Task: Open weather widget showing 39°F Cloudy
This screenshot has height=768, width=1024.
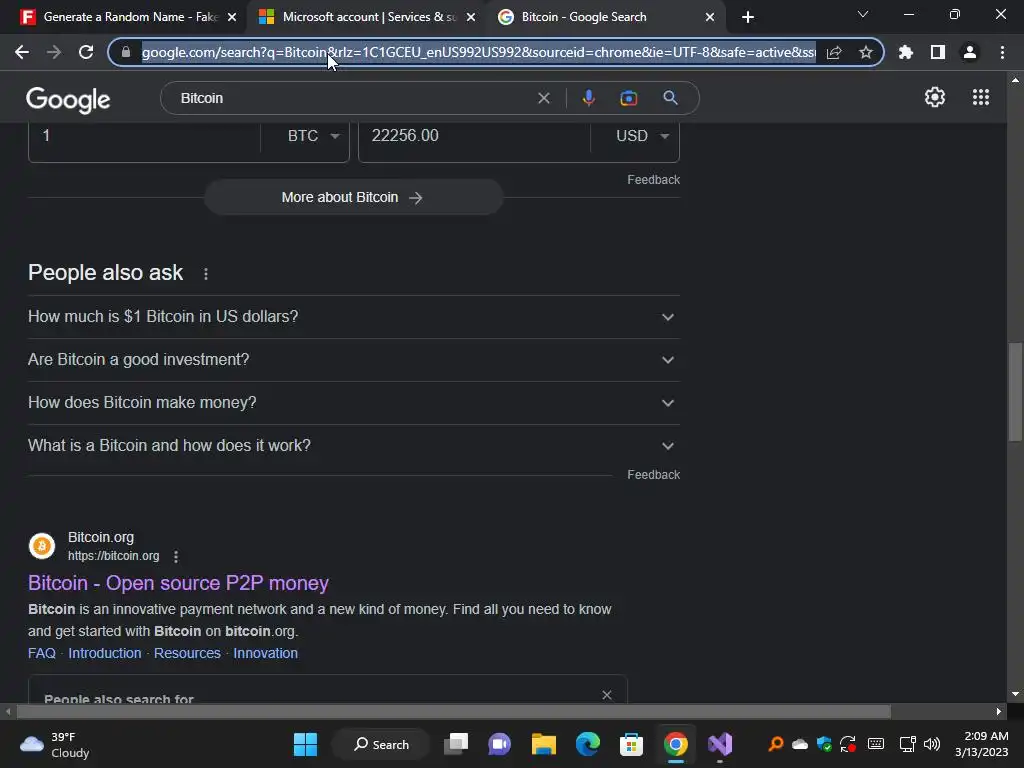Action: pos(55,744)
